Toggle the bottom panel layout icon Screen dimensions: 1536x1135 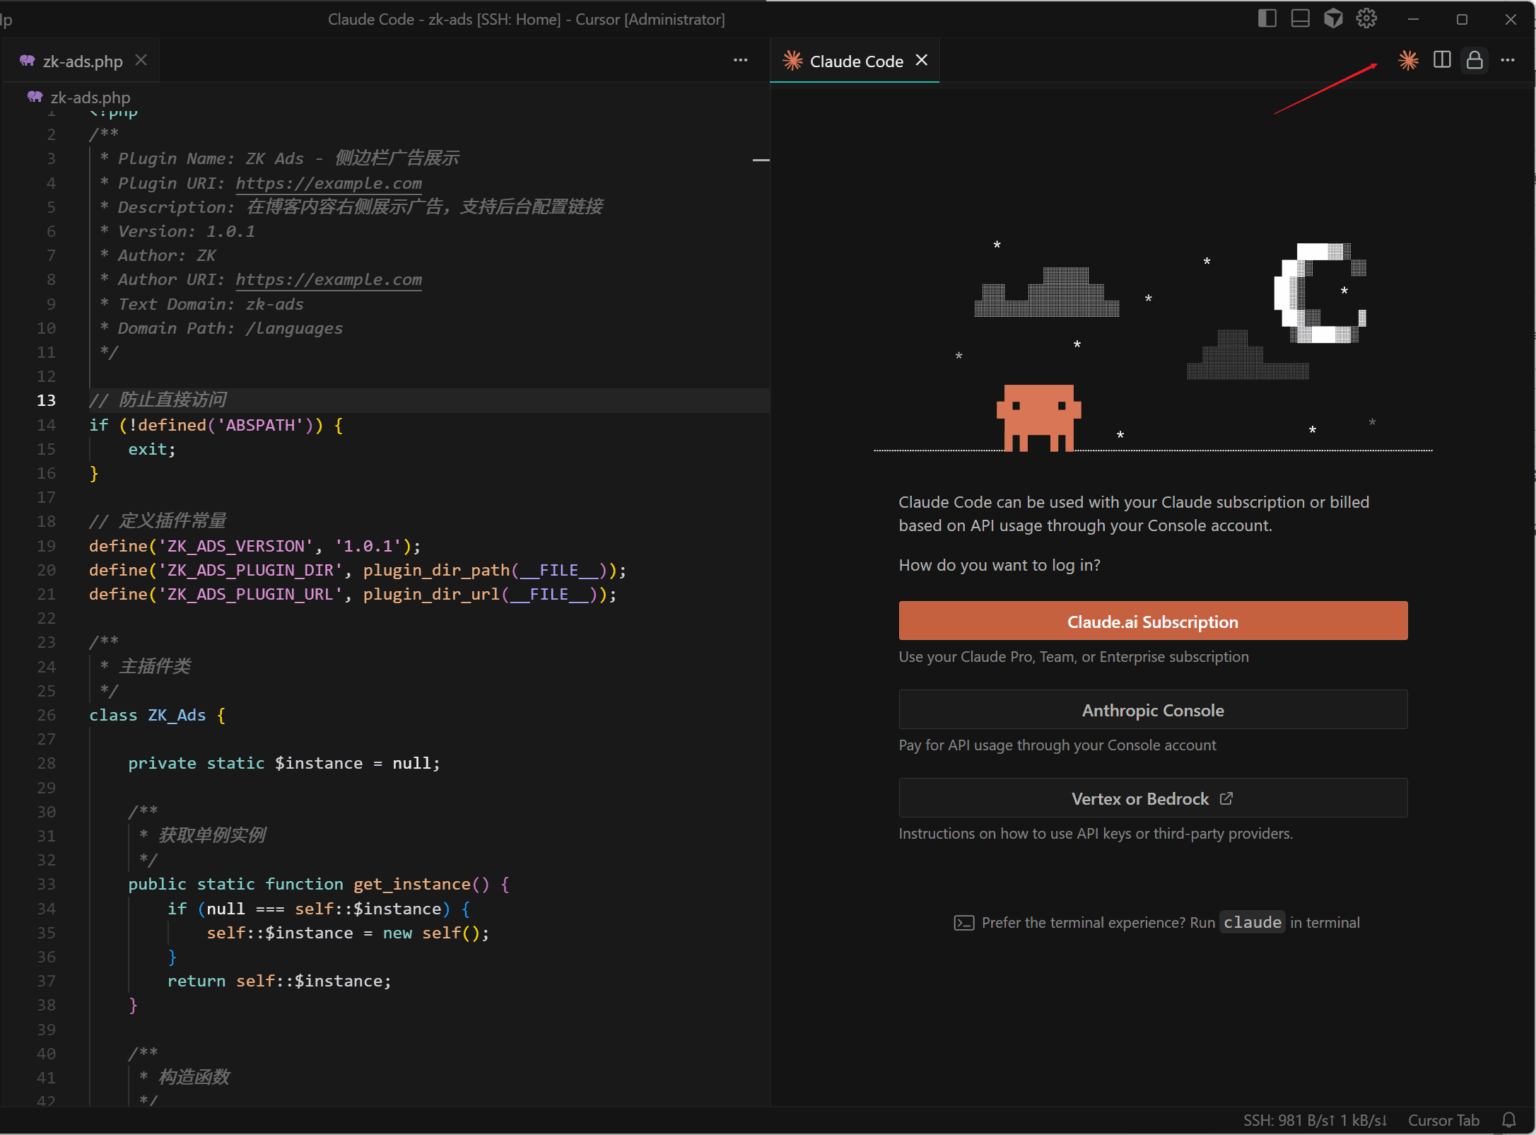click(x=1300, y=18)
